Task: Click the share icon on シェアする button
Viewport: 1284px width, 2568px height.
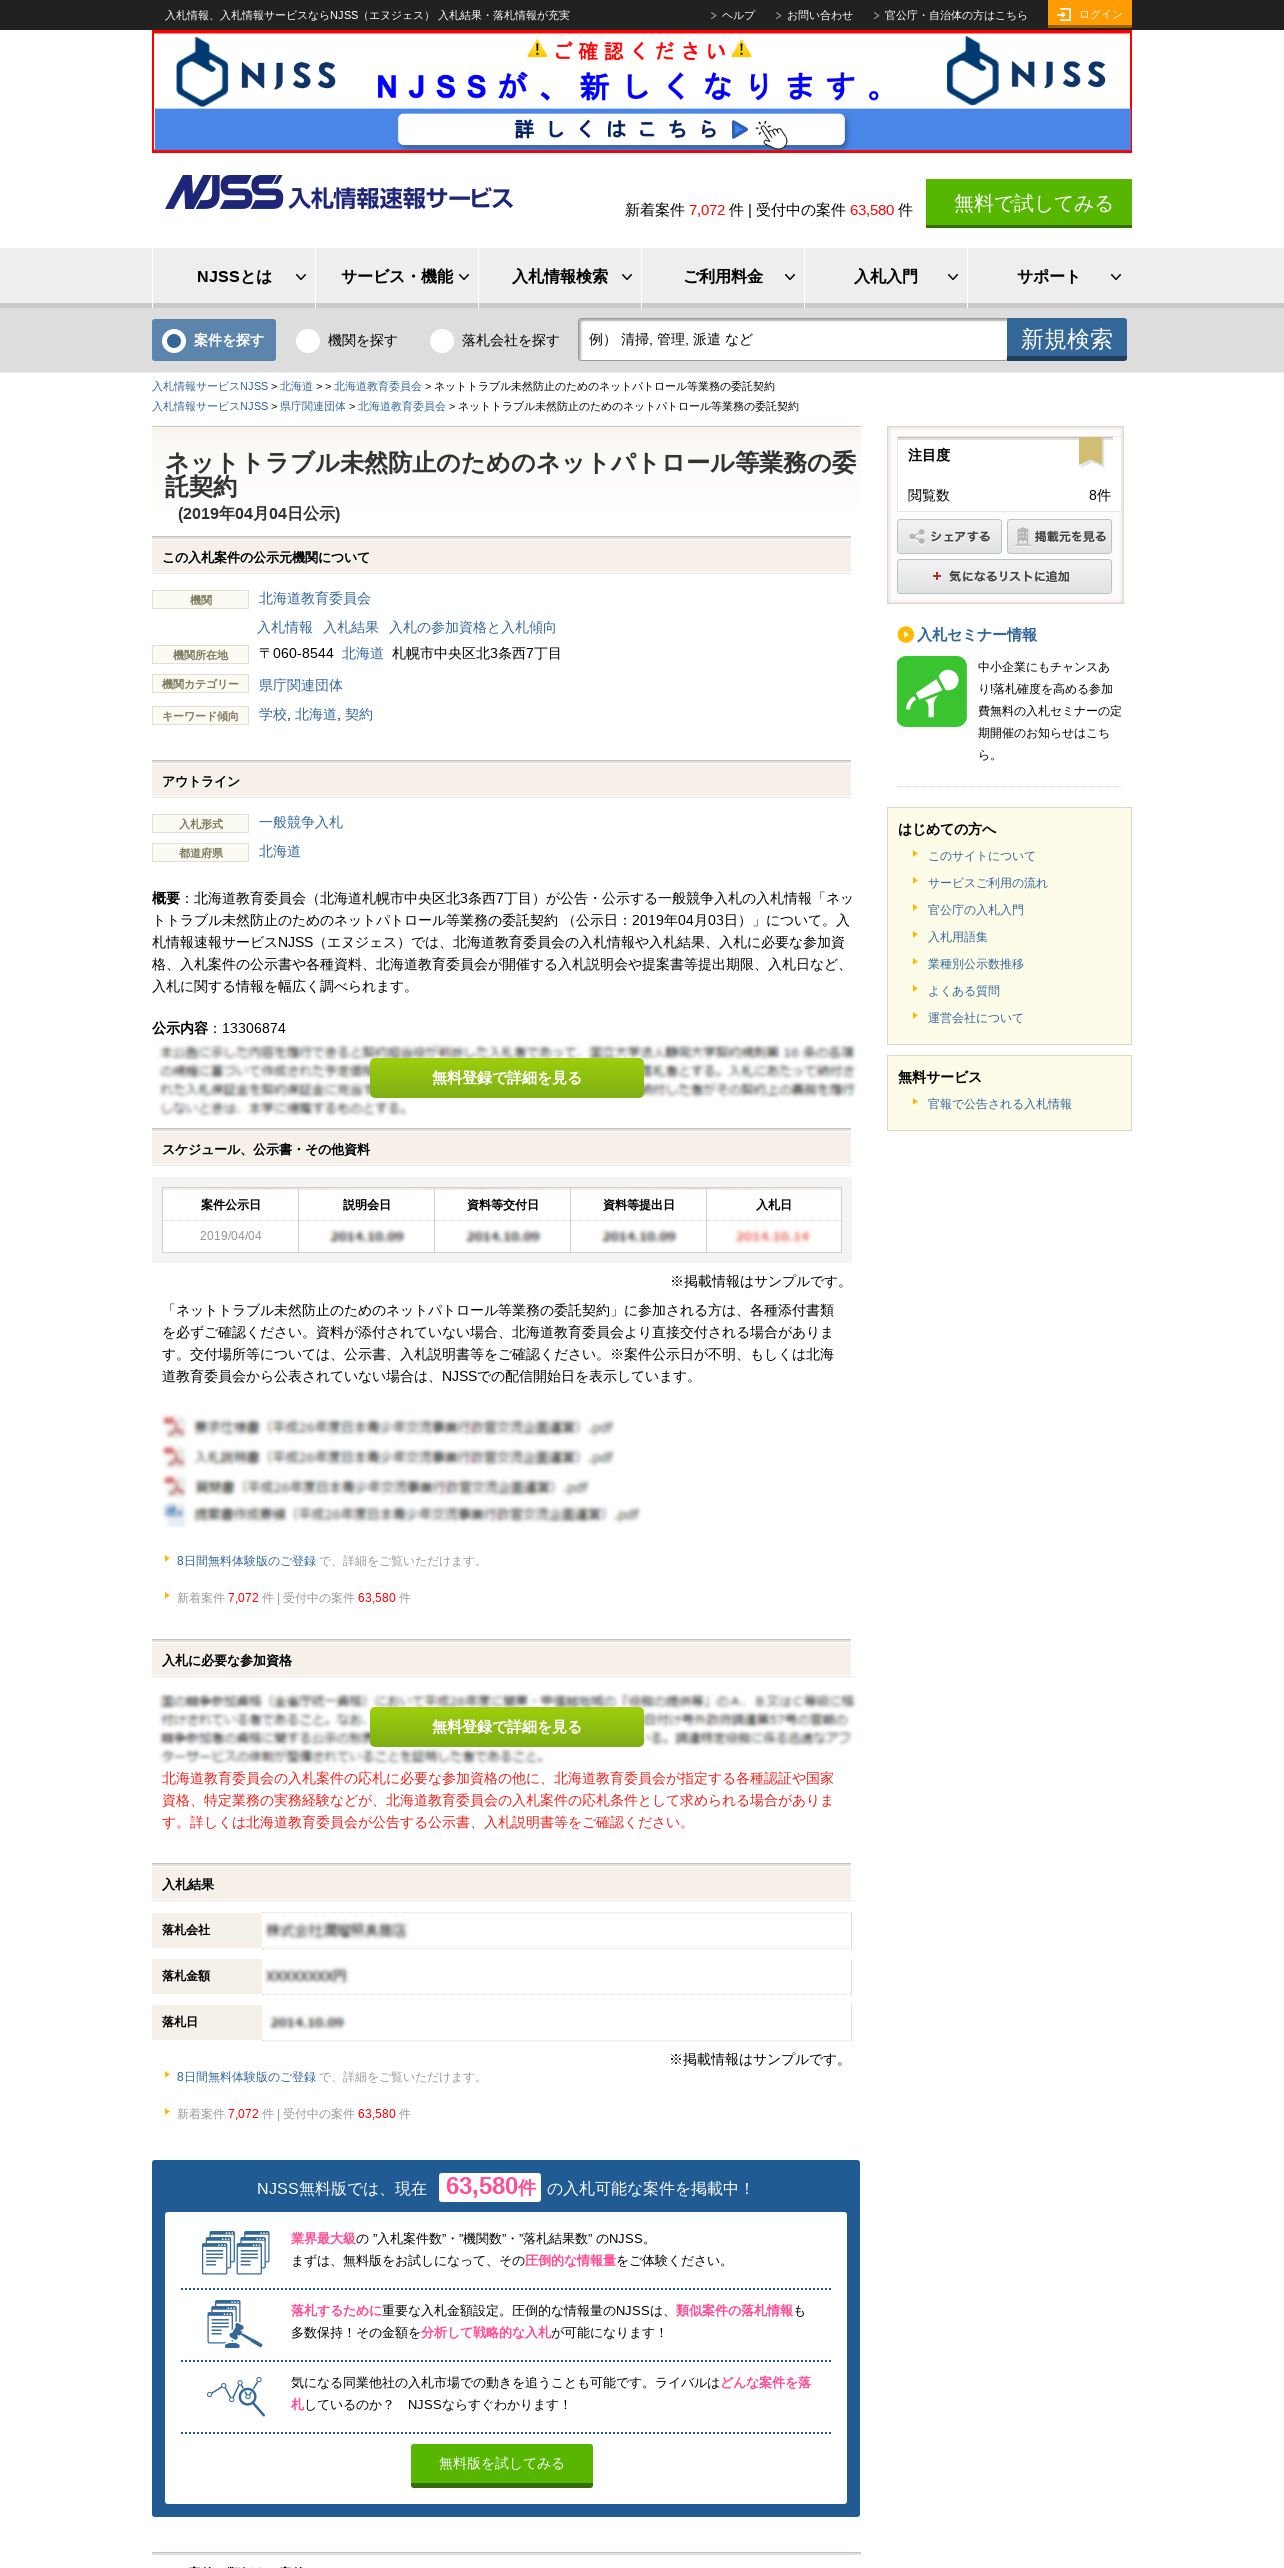Action: pyautogui.click(x=917, y=537)
